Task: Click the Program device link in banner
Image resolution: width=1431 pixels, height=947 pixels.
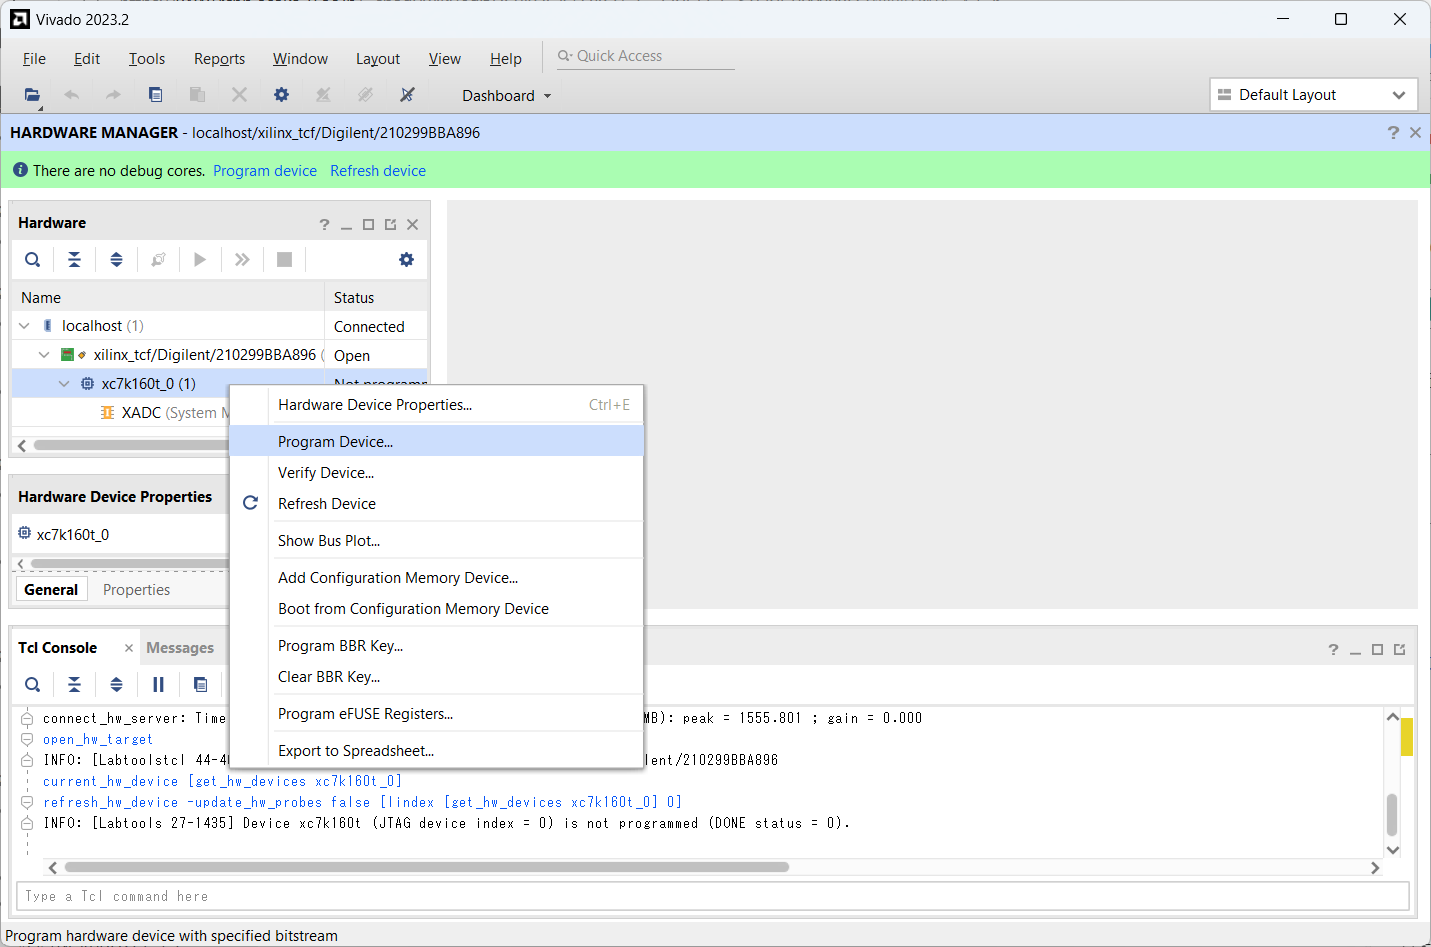Action: pos(265,171)
